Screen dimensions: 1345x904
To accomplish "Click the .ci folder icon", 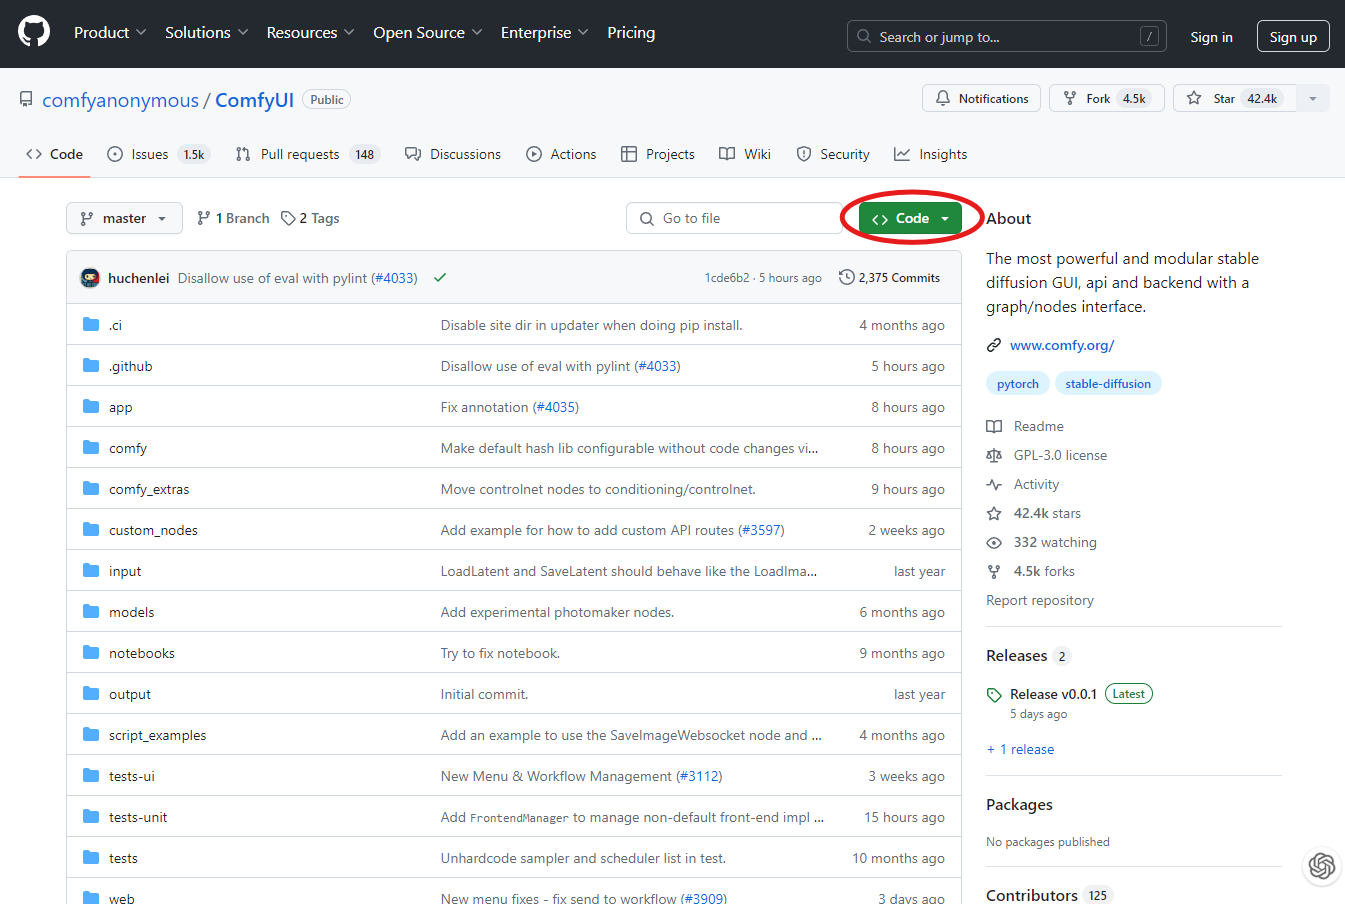I will coord(91,324).
